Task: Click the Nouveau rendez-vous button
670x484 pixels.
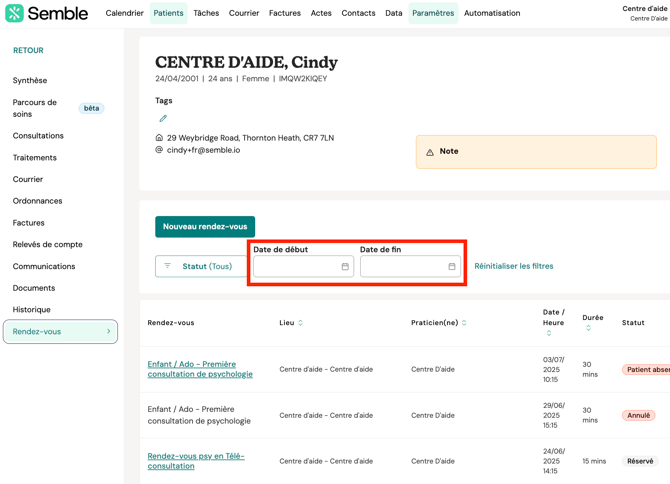Action: tap(205, 227)
